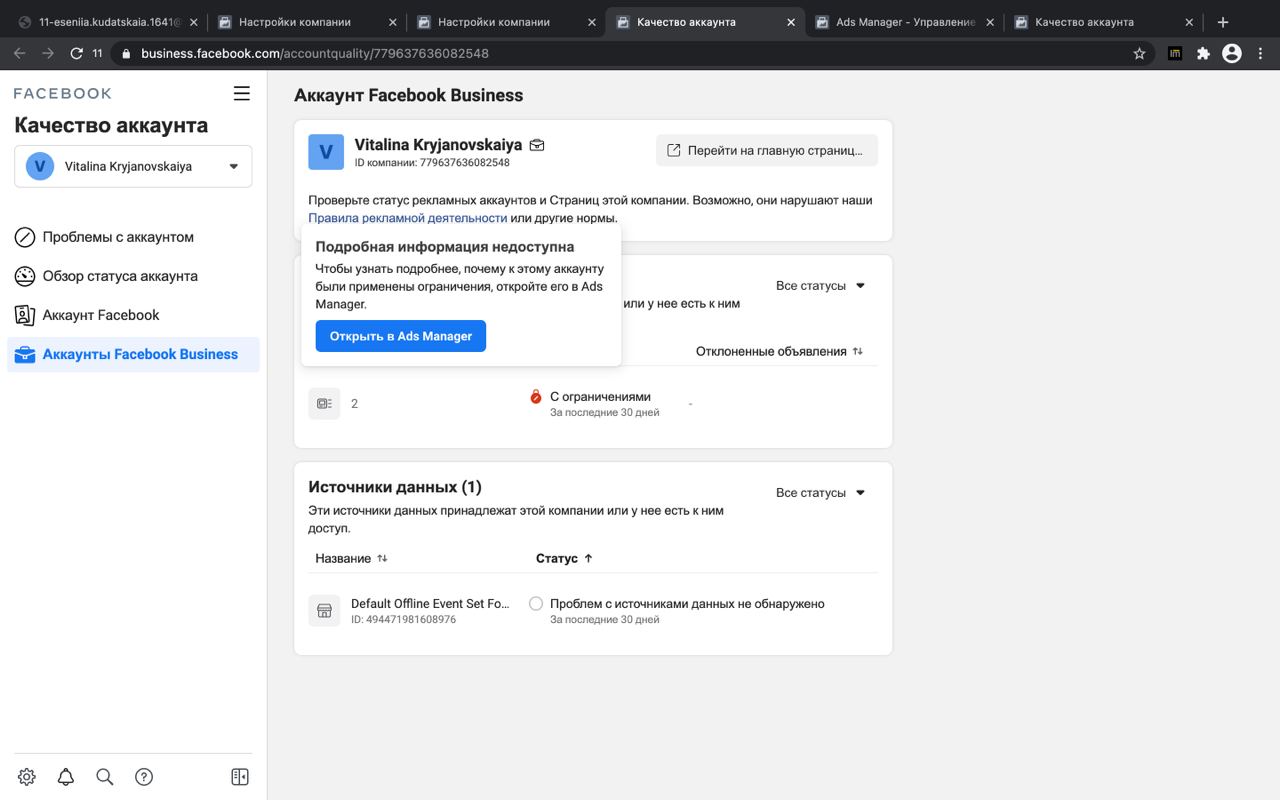The height and width of the screenshot is (800, 1280).
Task: Click Проблем с источниками данных не обнаружено text
Action: 687,604
